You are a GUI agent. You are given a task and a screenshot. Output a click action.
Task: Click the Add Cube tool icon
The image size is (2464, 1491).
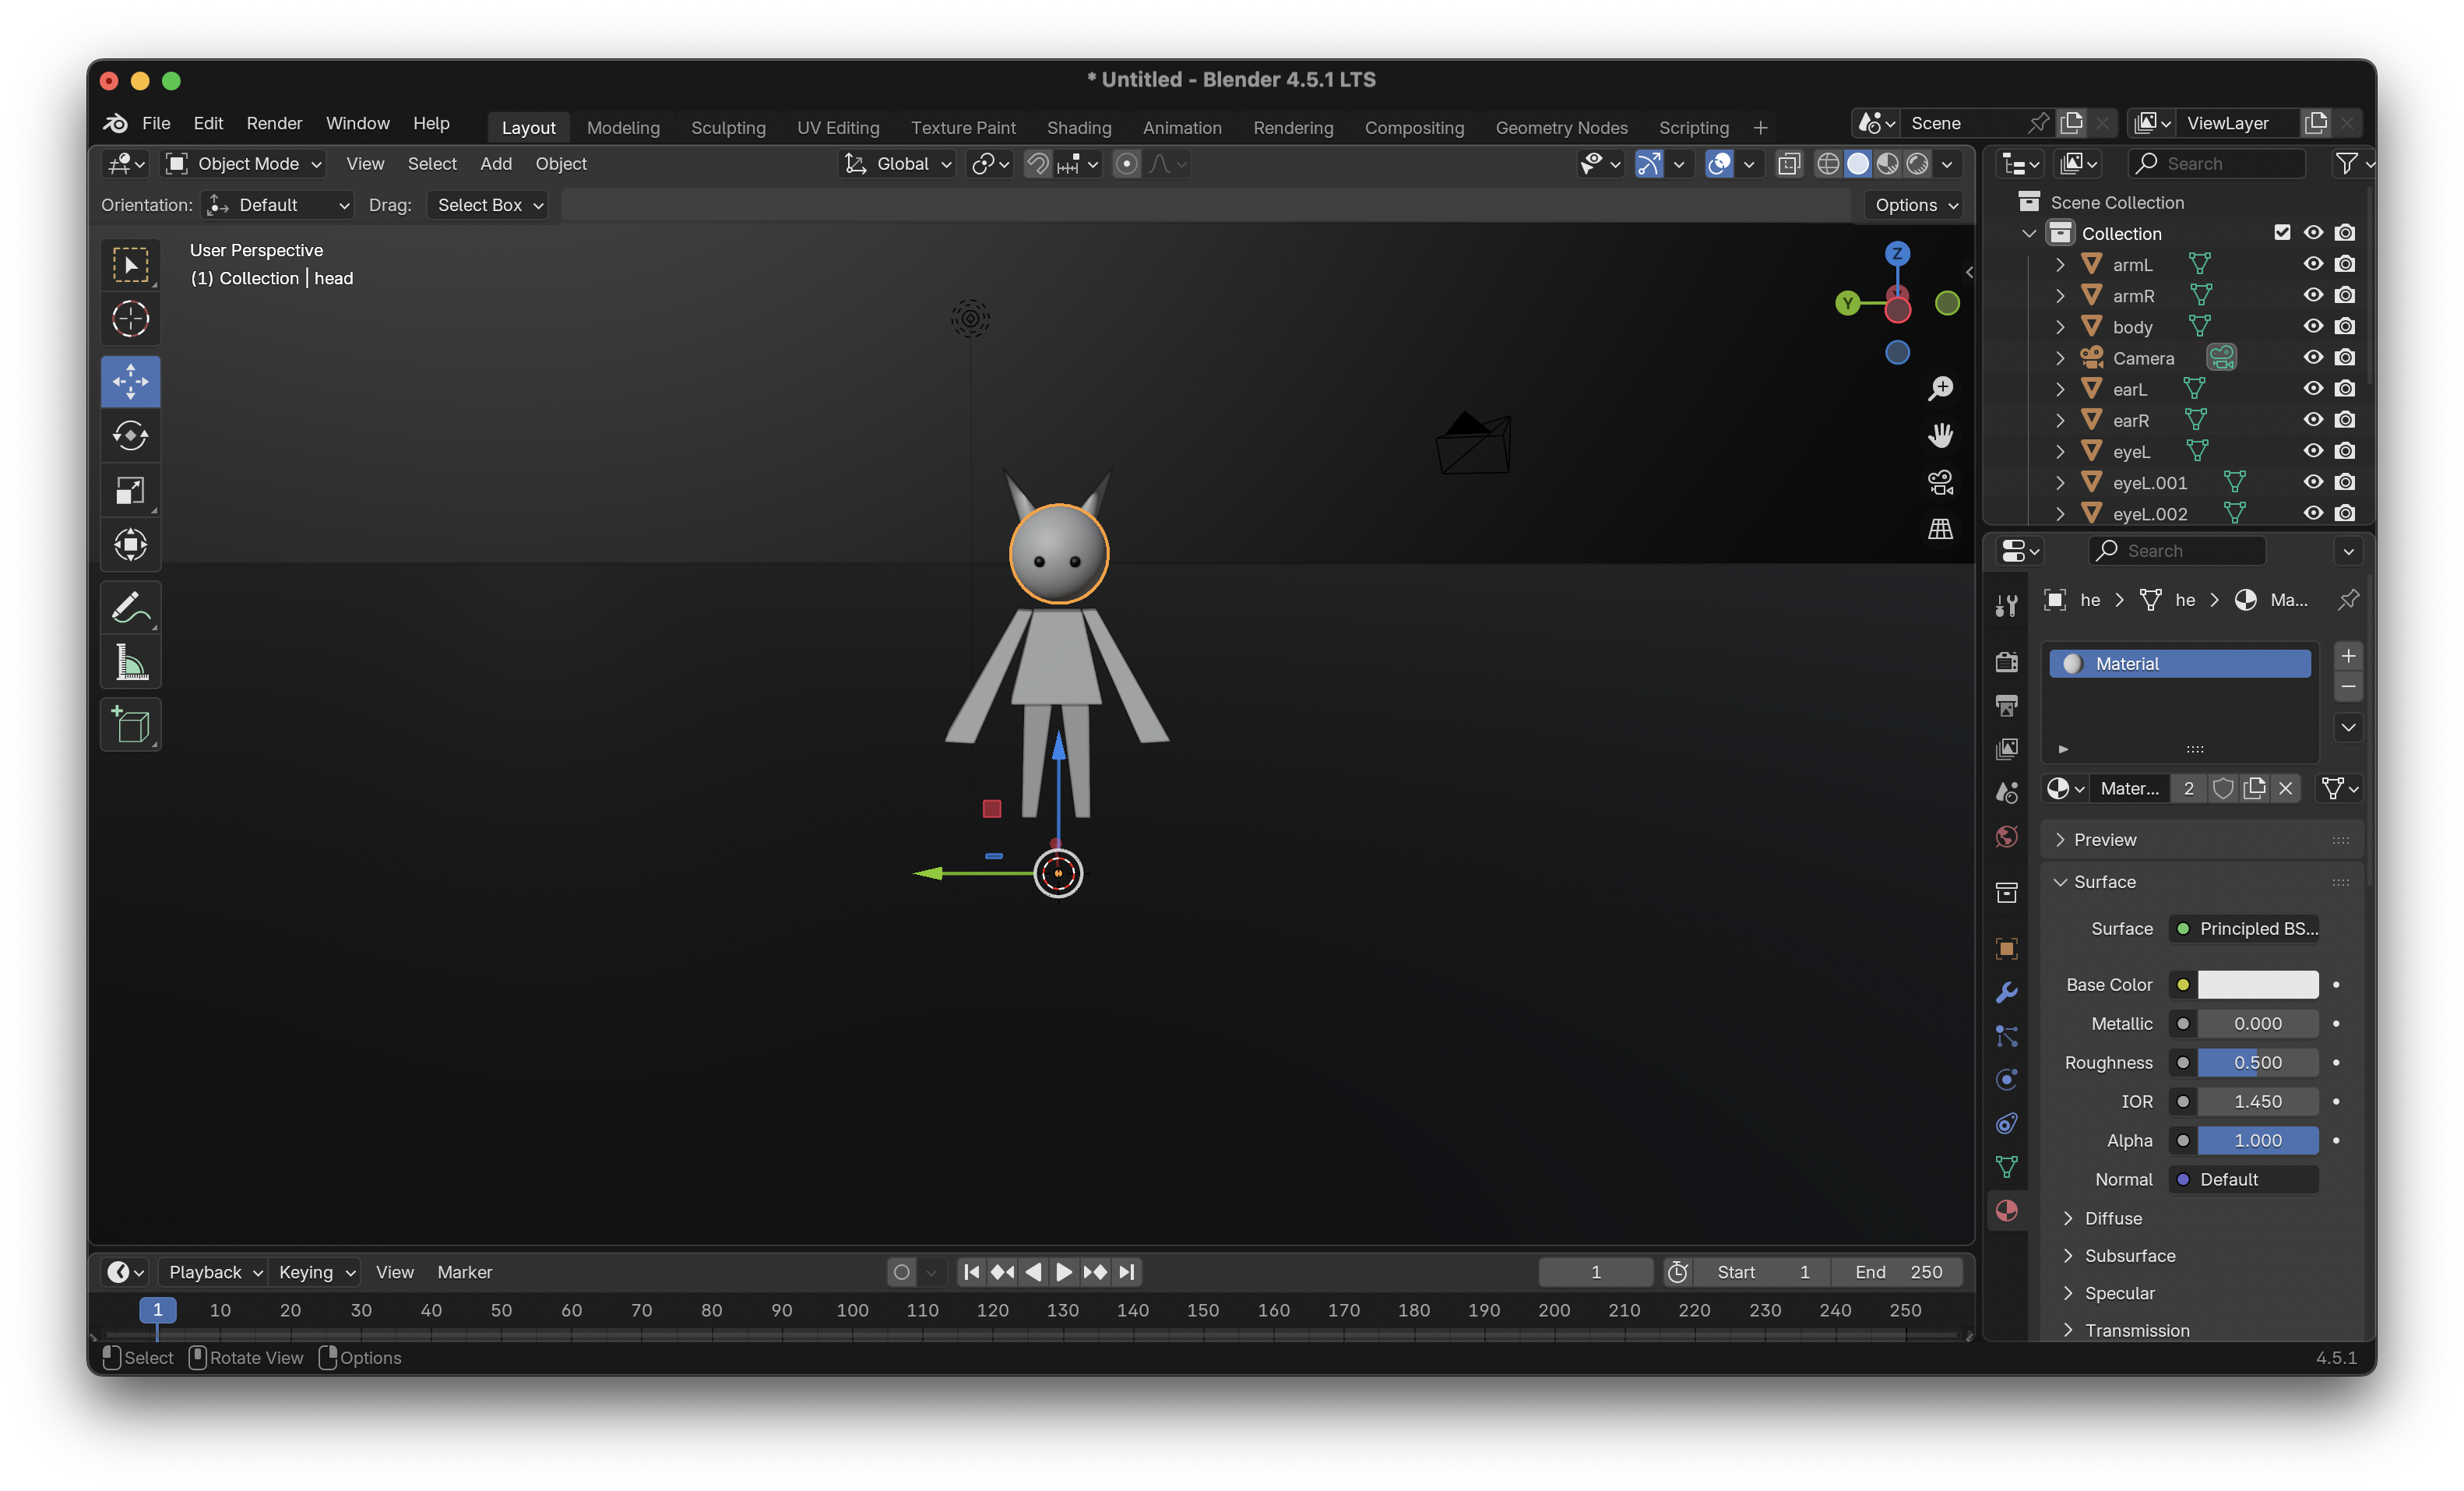(x=130, y=725)
